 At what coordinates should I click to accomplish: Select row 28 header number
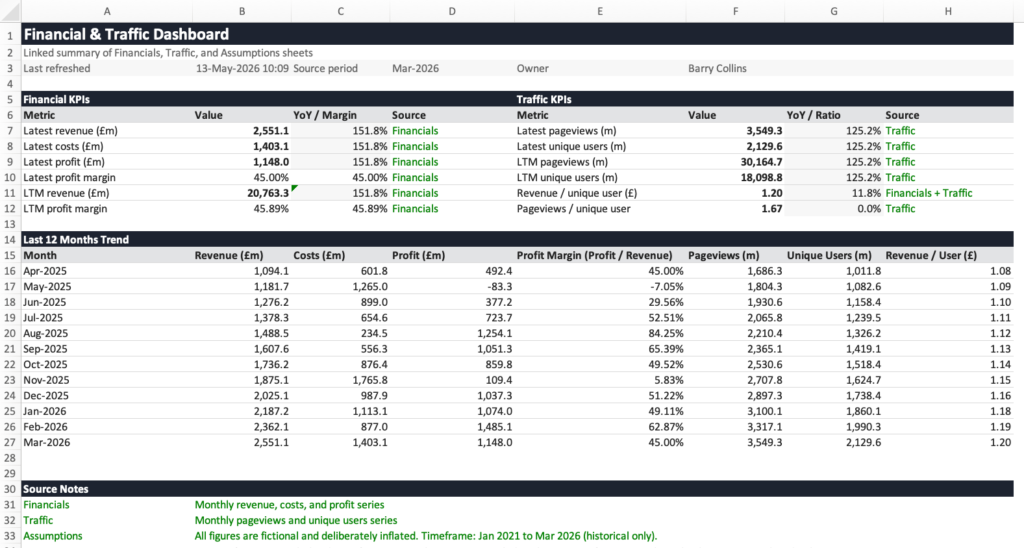(x=10, y=458)
